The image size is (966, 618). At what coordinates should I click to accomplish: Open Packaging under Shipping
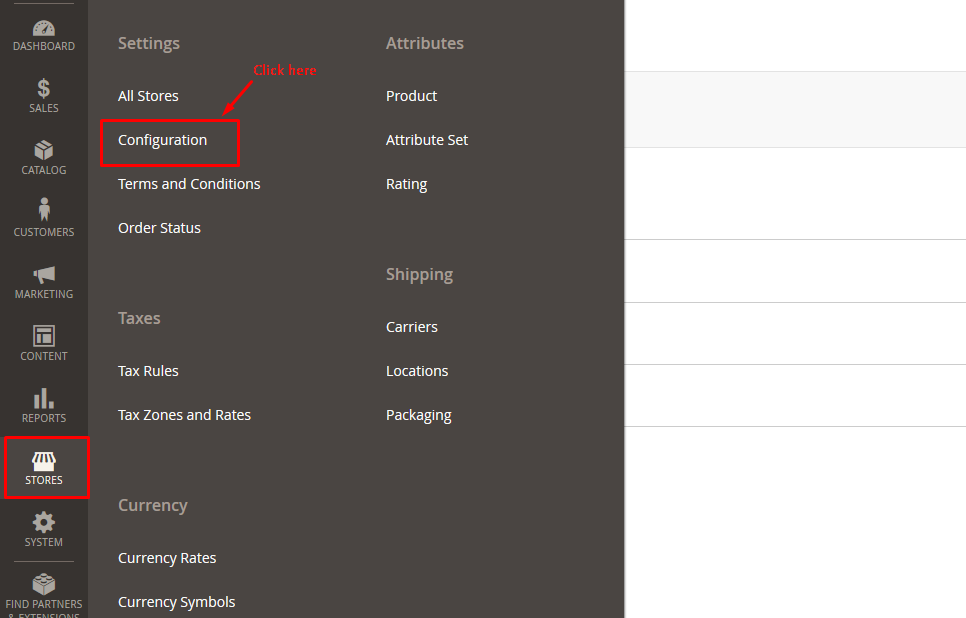point(419,415)
